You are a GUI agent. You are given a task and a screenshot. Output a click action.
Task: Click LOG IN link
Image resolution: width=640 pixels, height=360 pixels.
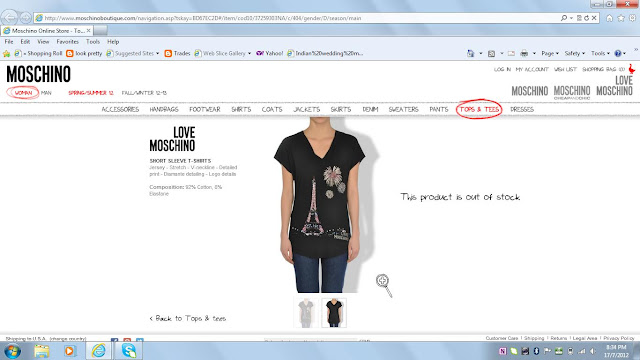click(502, 69)
